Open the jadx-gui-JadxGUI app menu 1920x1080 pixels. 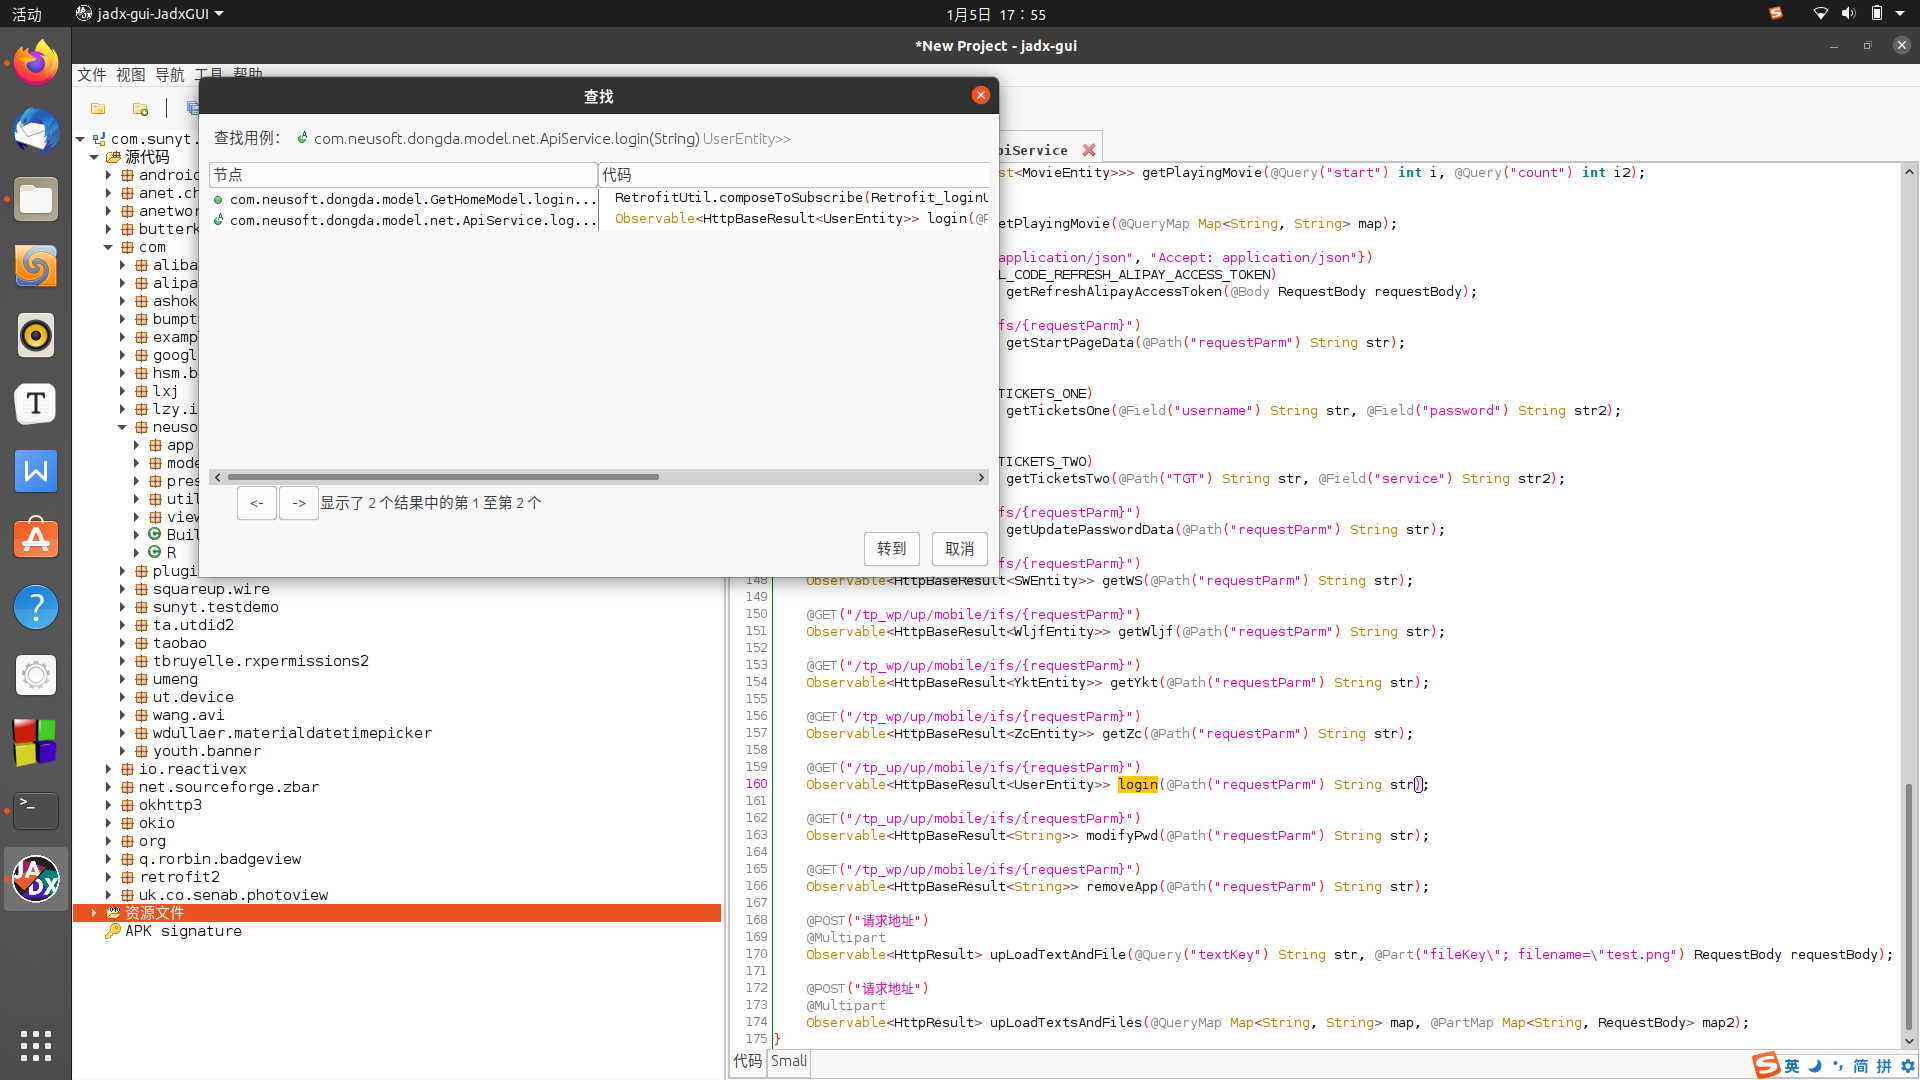pyautogui.click(x=150, y=14)
